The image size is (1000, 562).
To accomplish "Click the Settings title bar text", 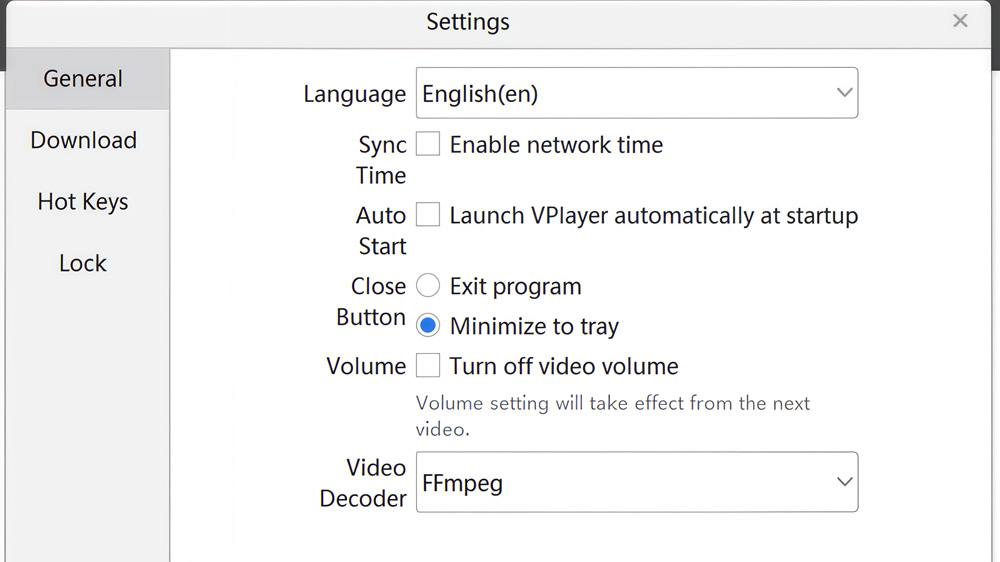I will [x=468, y=21].
